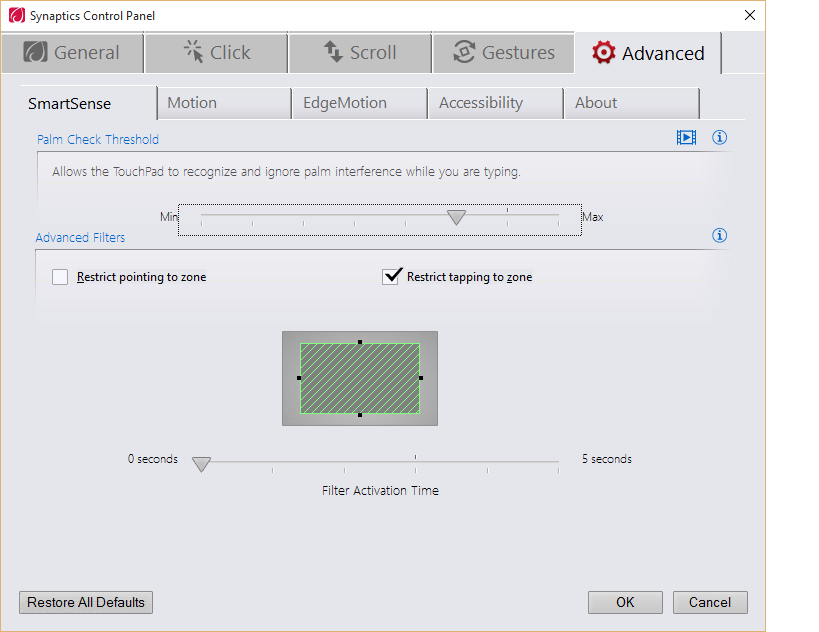Select the Gestures tab
Image resolution: width=819 pixels, height=632 pixels.
[x=504, y=53]
